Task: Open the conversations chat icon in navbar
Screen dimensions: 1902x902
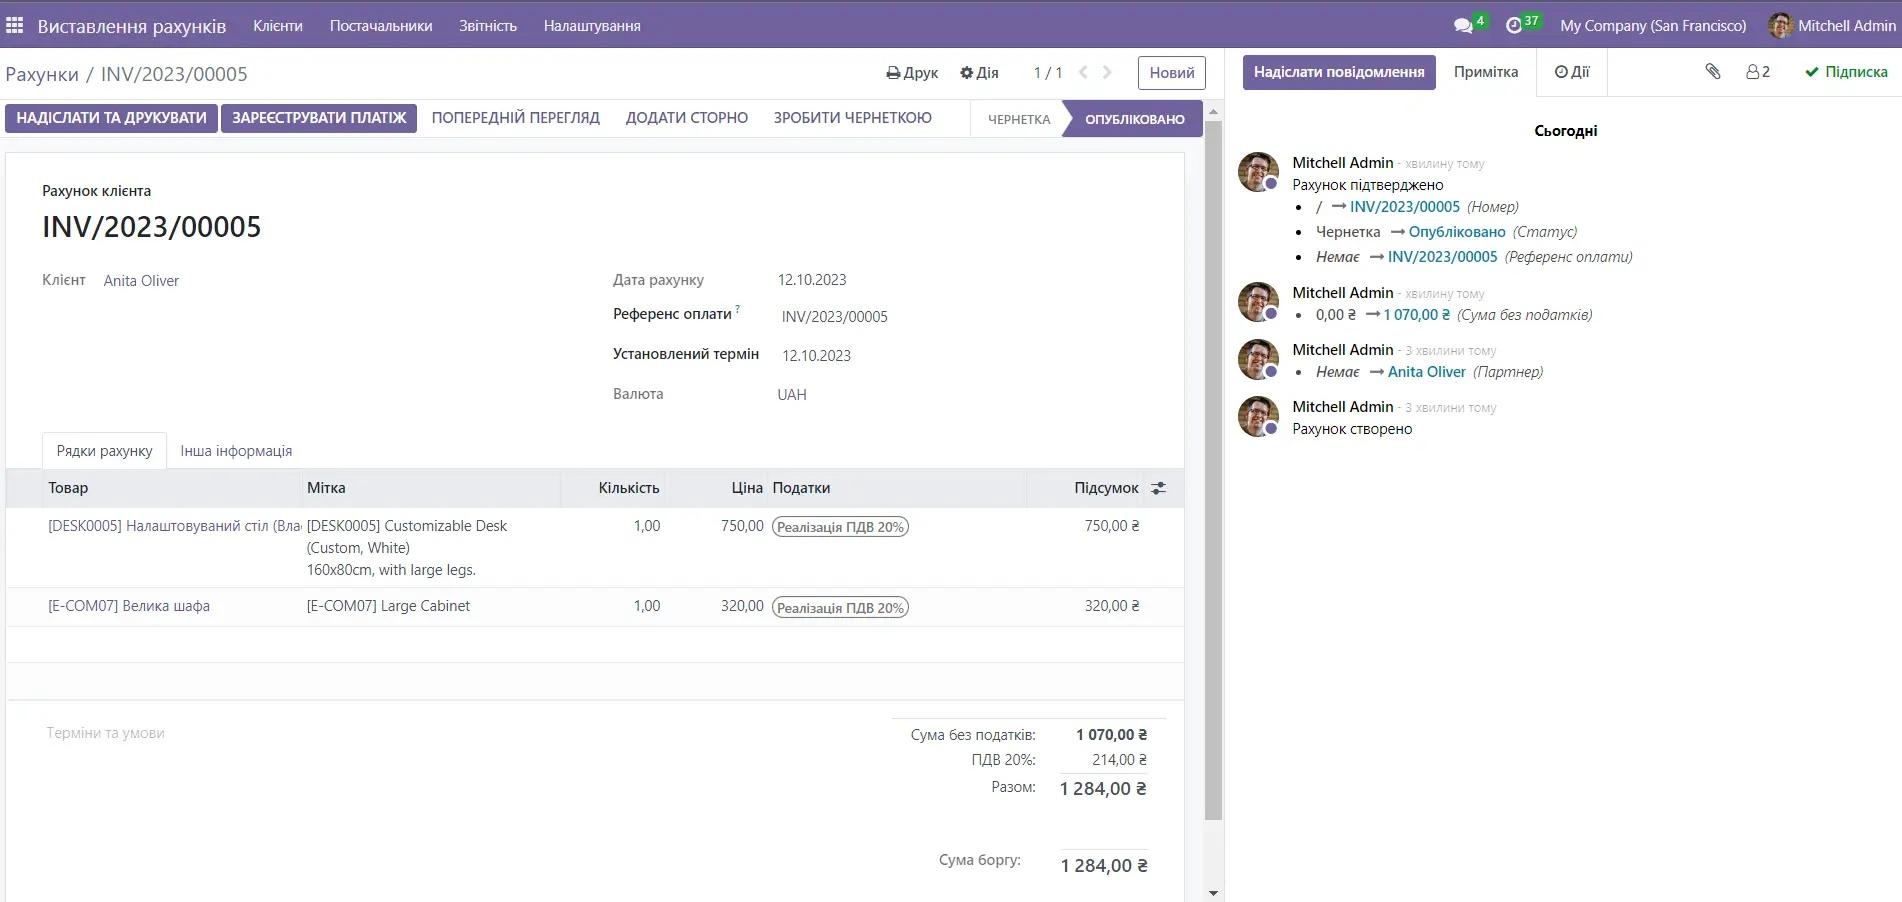Action: (x=1463, y=25)
